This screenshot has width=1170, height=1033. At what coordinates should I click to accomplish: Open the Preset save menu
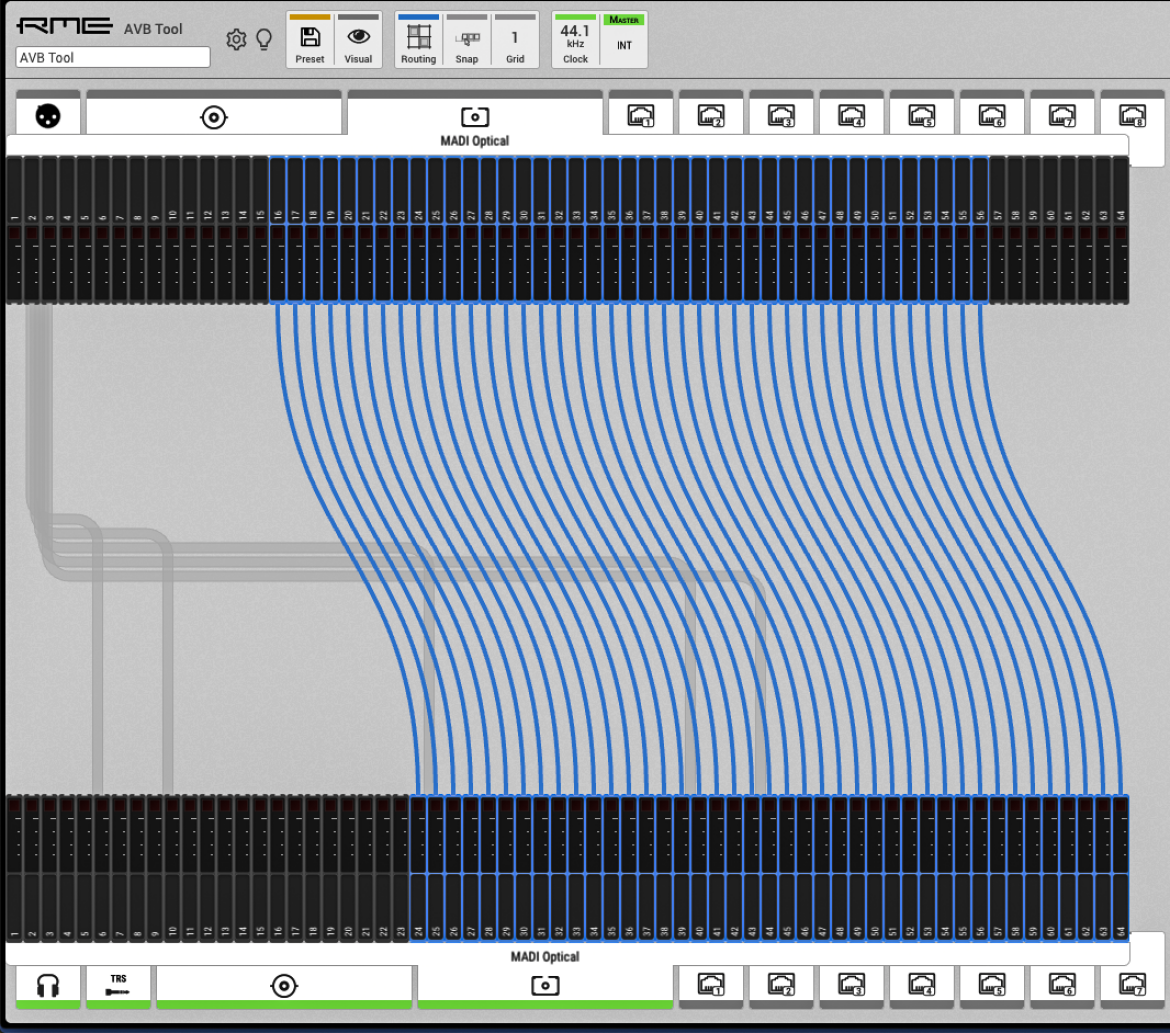pyautogui.click(x=310, y=40)
